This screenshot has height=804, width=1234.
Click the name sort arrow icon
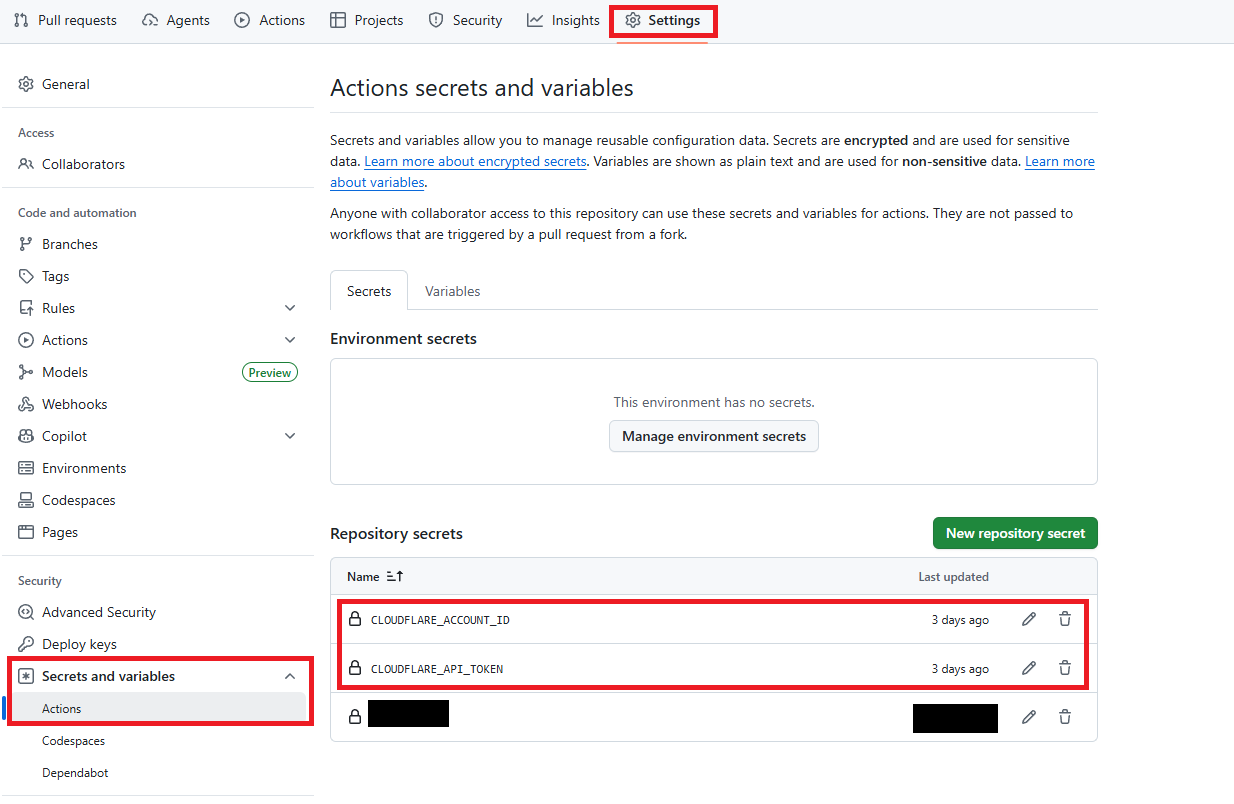pyautogui.click(x=394, y=577)
